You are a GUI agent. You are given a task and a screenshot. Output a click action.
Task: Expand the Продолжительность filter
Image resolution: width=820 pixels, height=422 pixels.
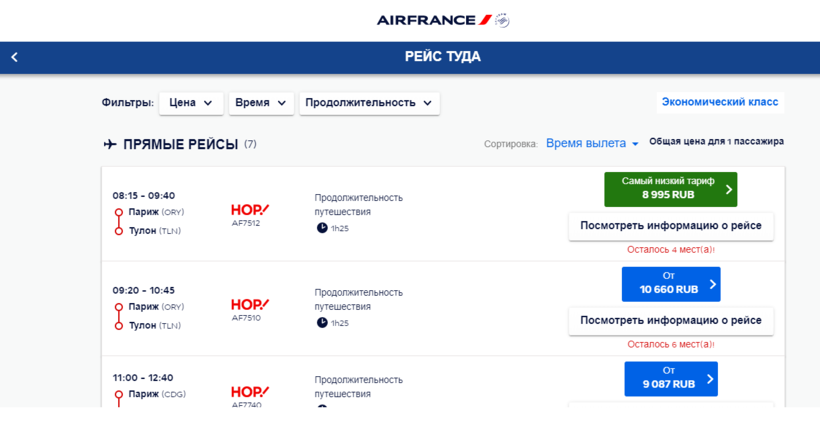click(369, 103)
